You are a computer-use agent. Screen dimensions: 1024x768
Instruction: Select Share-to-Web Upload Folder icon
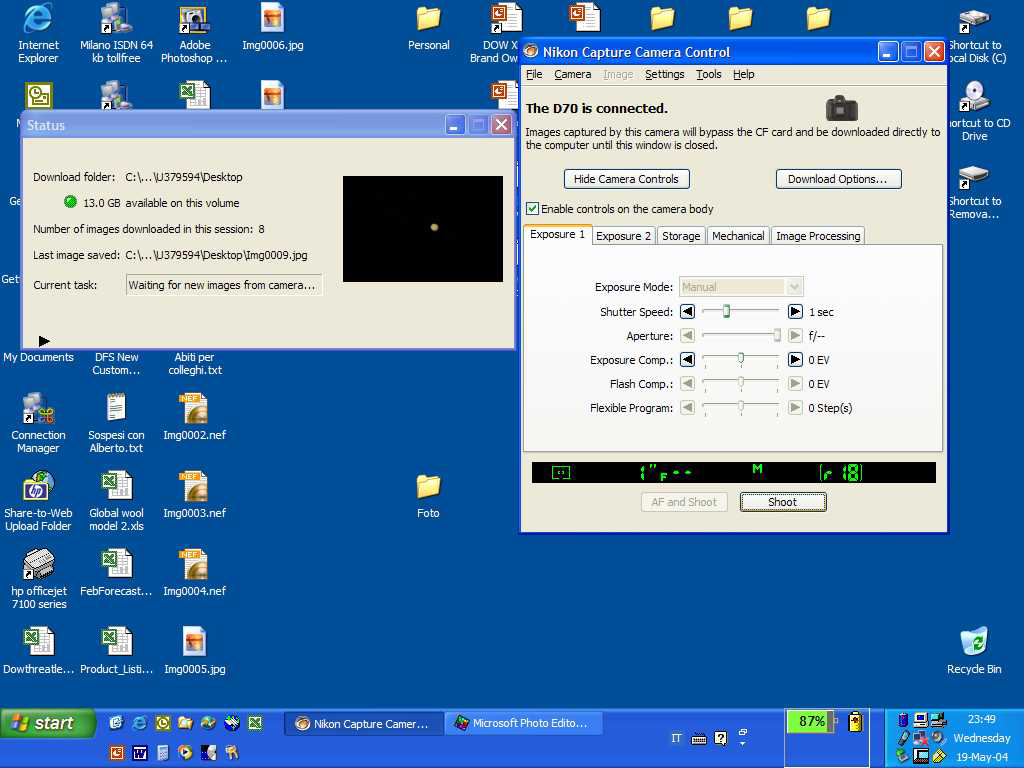38,501
